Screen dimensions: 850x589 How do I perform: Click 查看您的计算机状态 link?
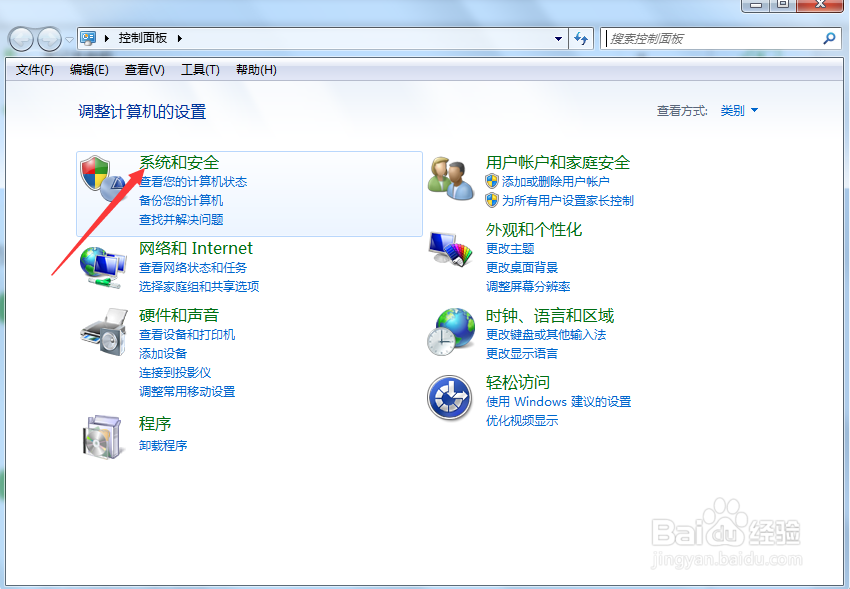[x=193, y=182]
